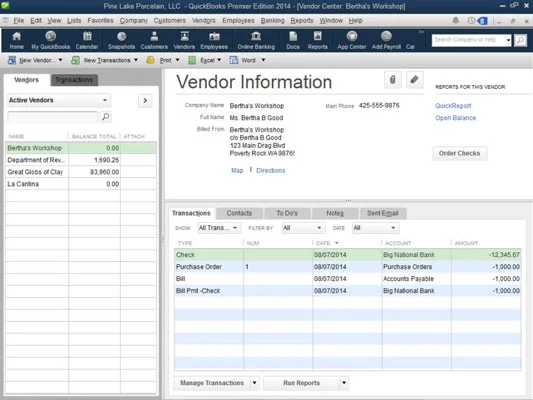Open the Vendors center icon

[x=184, y=40]
